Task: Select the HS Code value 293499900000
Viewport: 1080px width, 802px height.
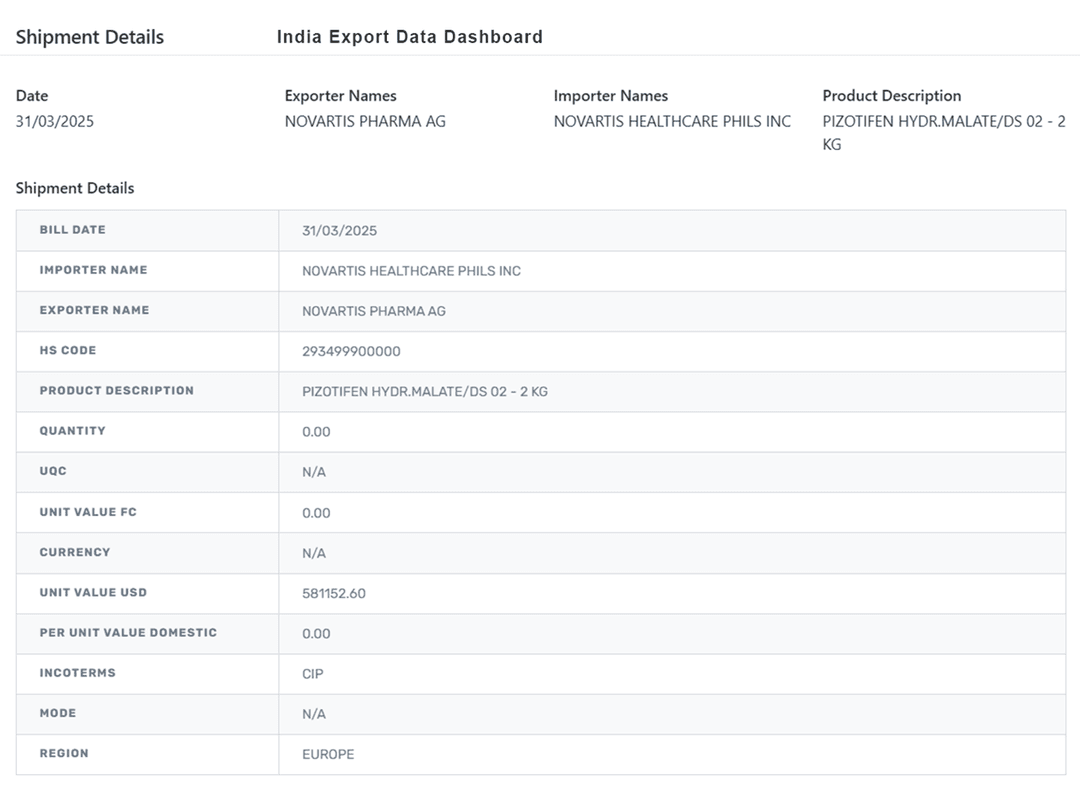Action: click(351, 352)
